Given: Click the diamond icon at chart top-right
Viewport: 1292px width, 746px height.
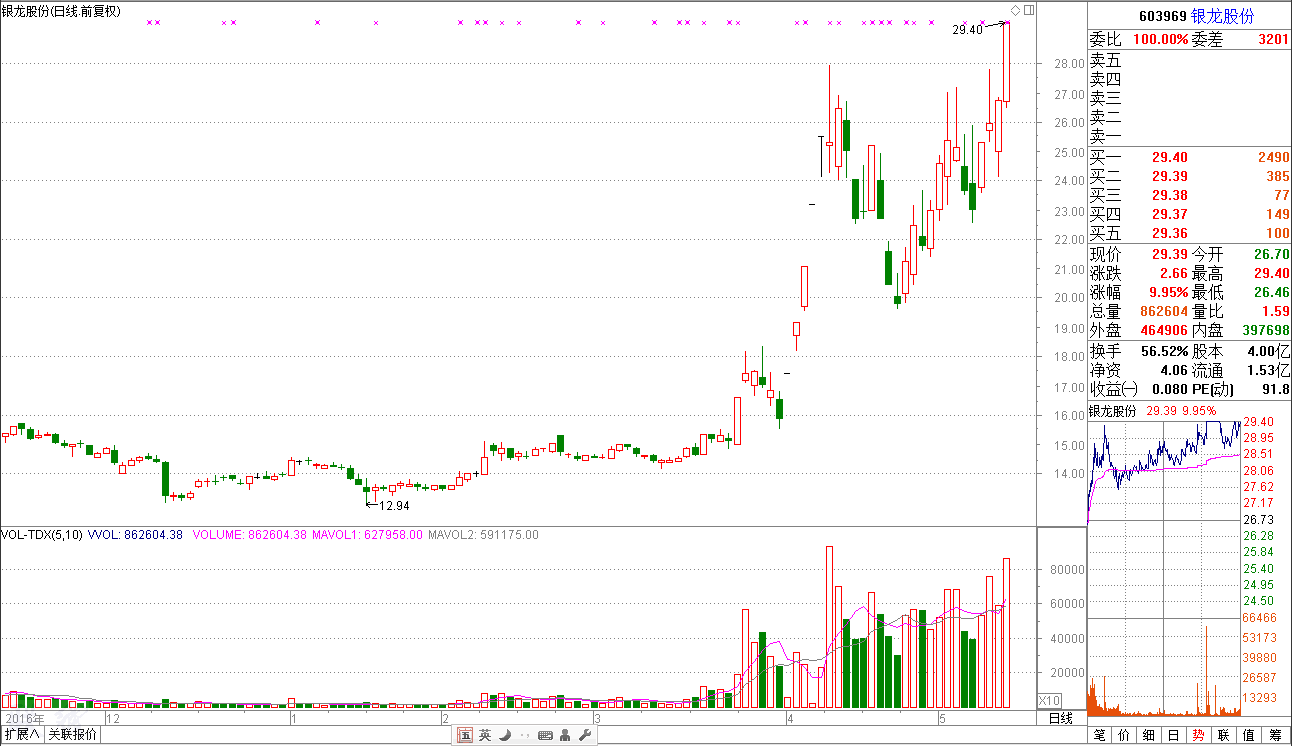Looking at the screenshot, I should click(1016, 10).
